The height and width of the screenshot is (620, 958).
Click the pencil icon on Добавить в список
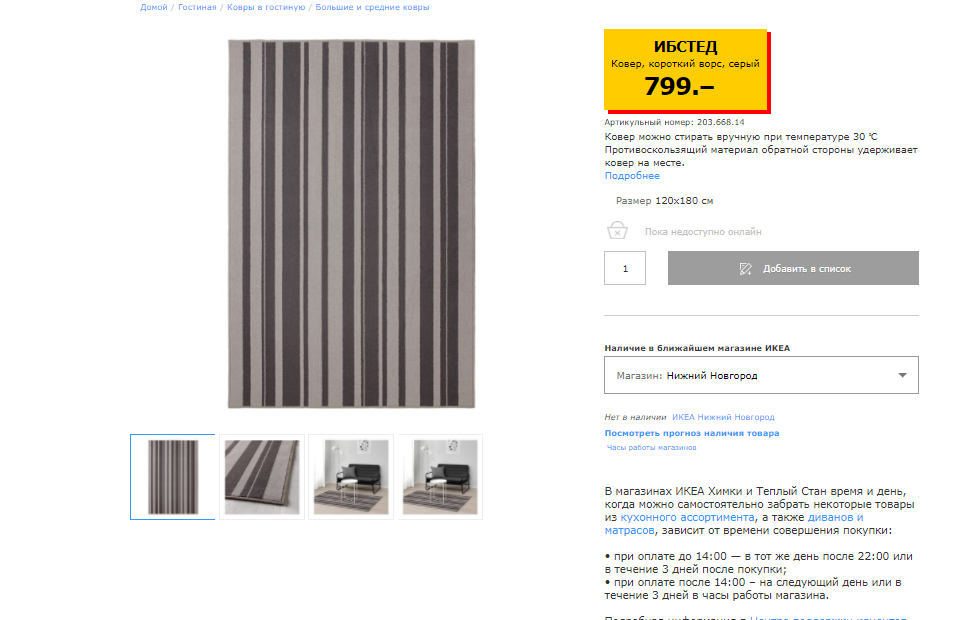745,269
